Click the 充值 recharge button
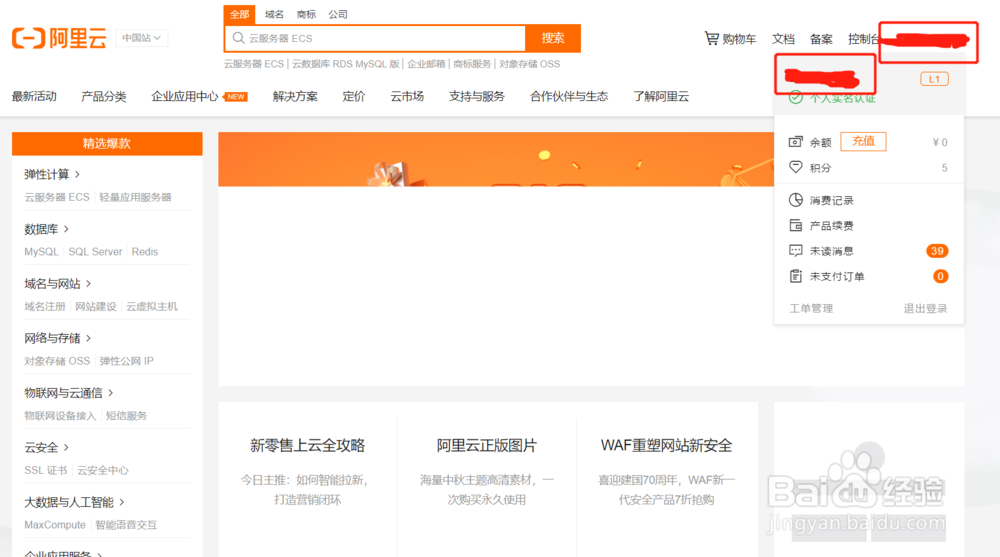 coord(864,141)
